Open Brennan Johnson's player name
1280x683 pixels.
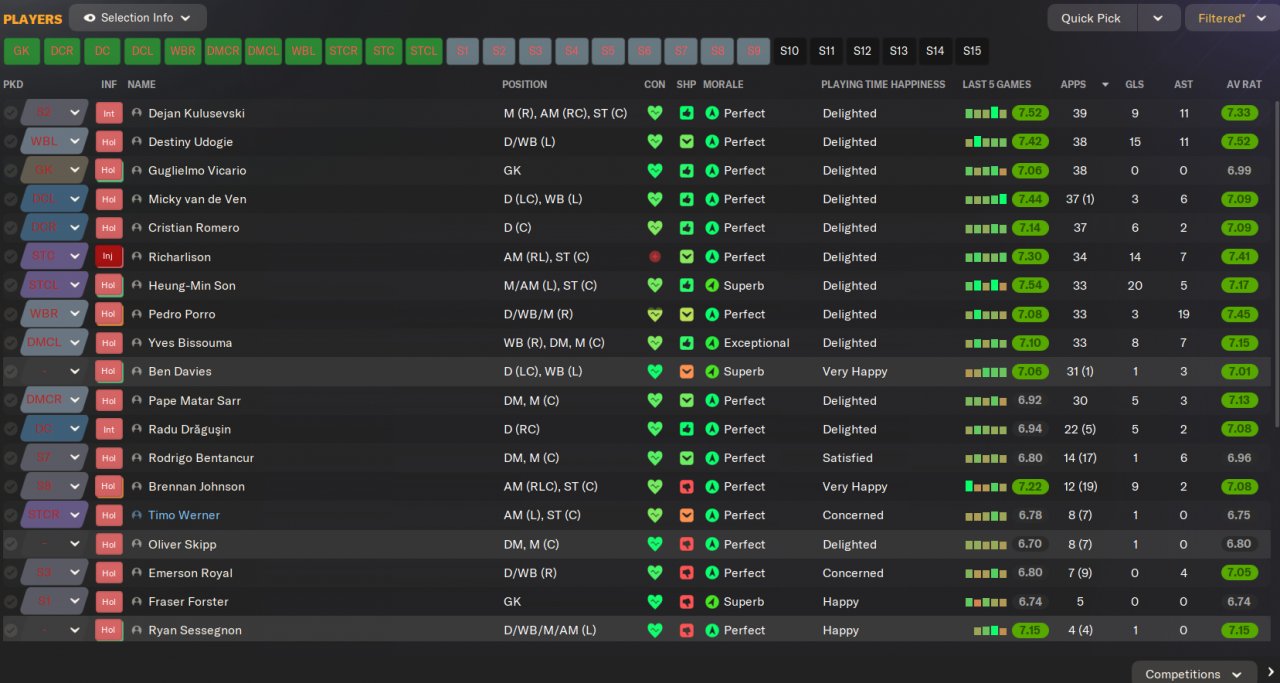coord(196,486)
